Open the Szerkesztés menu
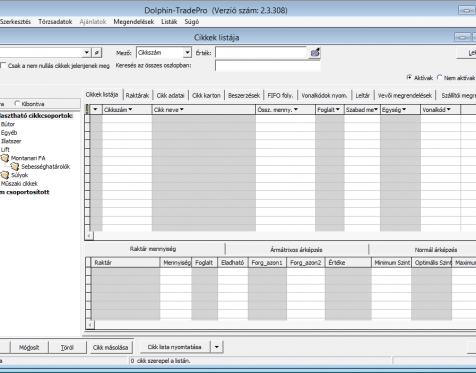This screenshot has height=373, width=476. pos(15,22)
